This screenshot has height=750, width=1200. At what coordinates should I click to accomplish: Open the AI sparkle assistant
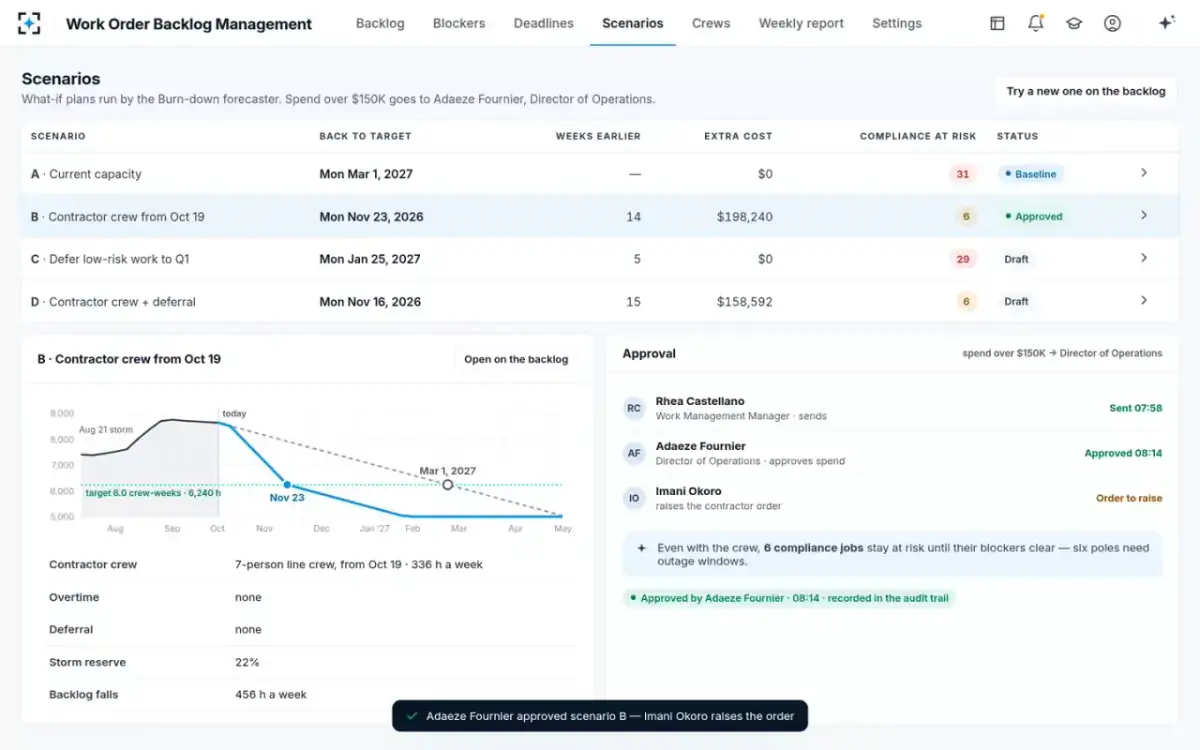pyautogui.click(x=1166, y=23)
